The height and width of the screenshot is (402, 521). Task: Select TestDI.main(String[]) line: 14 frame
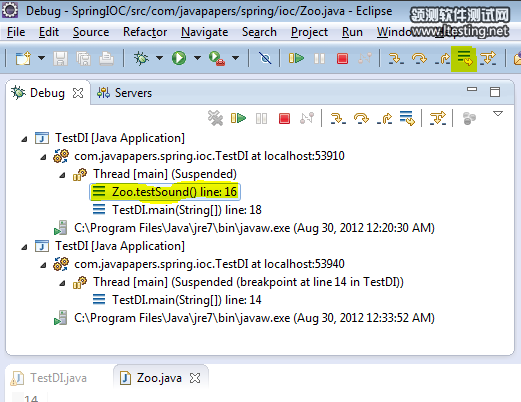point(177,300)
